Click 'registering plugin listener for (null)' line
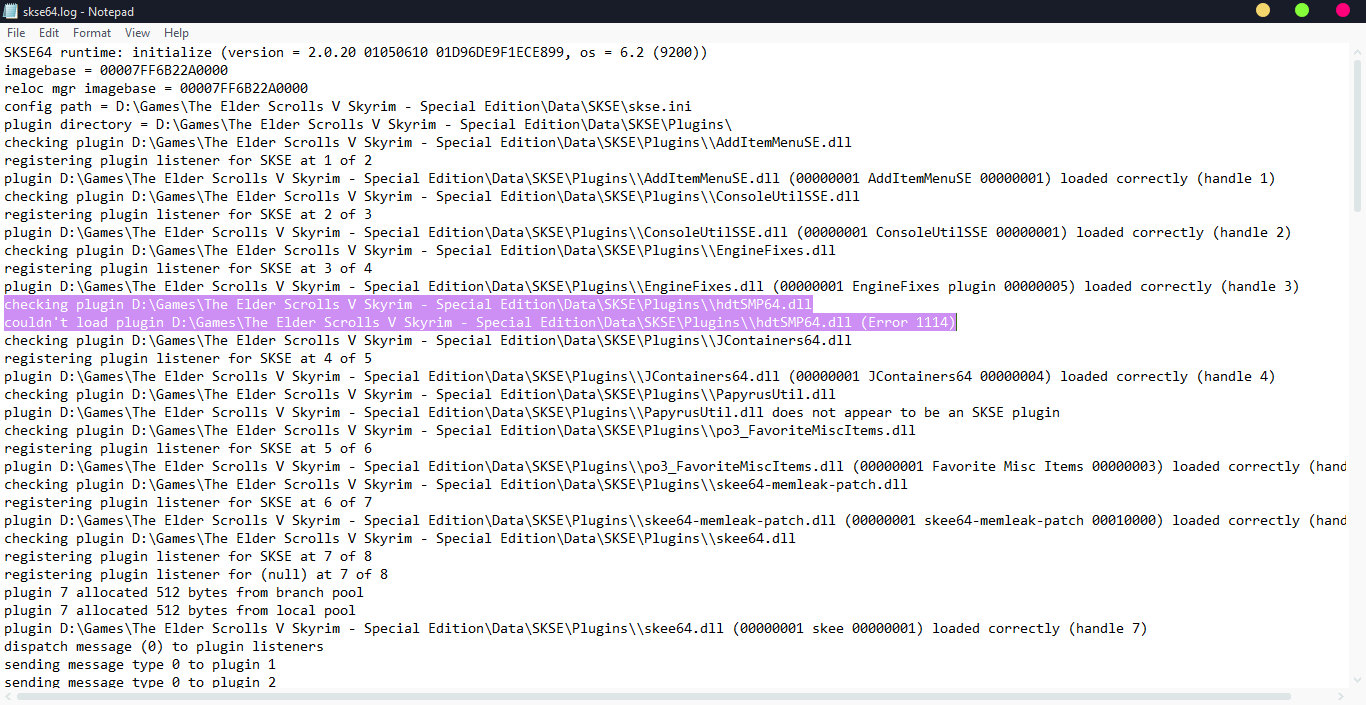 (196, 574)
